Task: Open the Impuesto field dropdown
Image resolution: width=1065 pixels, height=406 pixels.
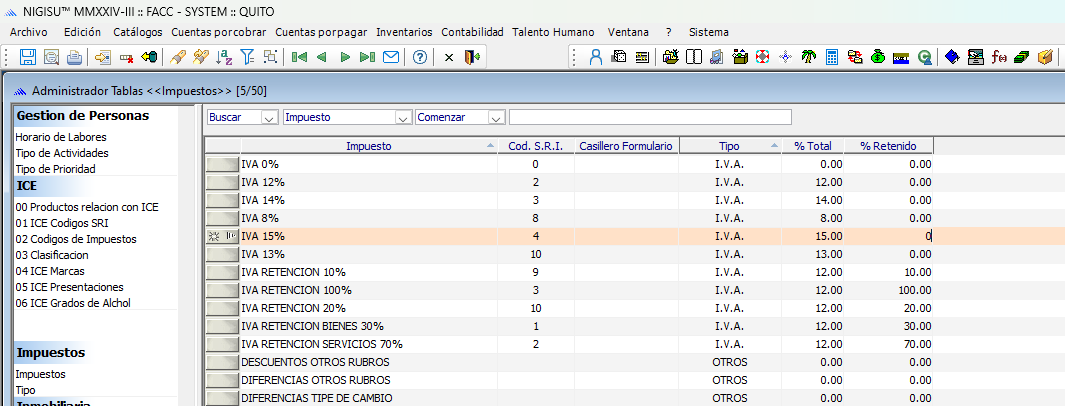Action: click(403, 117)
